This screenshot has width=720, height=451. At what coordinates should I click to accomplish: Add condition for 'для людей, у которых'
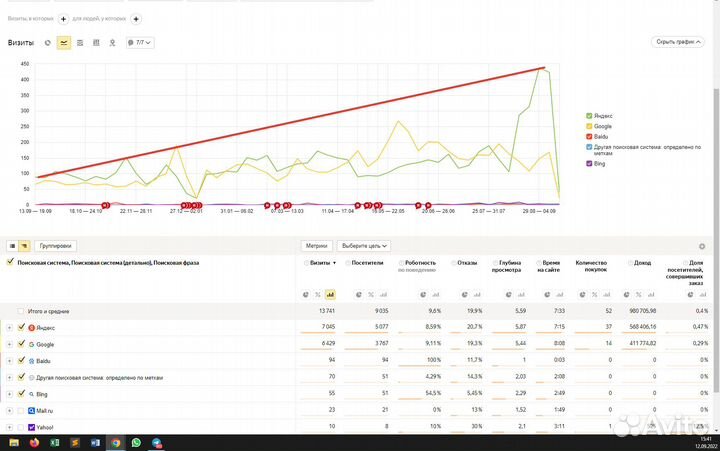(x=136, y=19)
